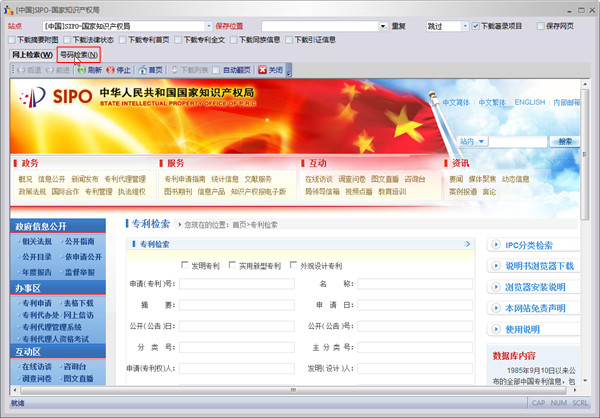Click the 前进 forward toolbar icon
The height and width of the screenshot is (418, 600).
click(x=50, y=70)
